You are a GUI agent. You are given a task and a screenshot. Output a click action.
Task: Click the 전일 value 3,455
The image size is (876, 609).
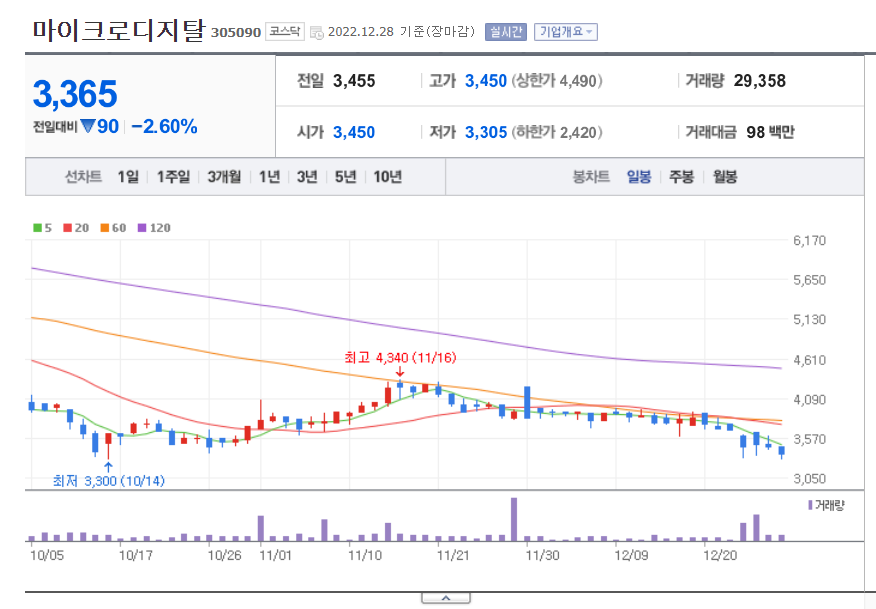point(354,81)
